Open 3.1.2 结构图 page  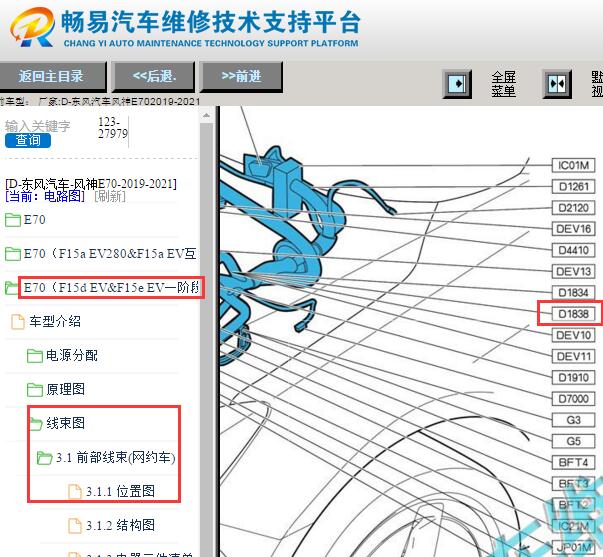pos(120,525)
